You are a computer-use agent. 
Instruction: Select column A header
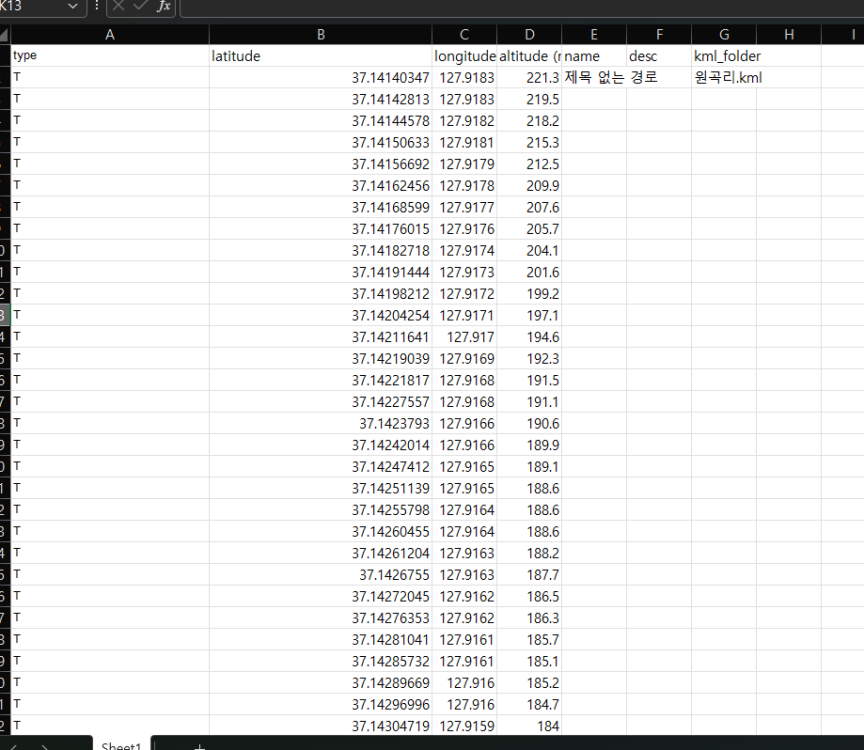click(x=110, y=35)
